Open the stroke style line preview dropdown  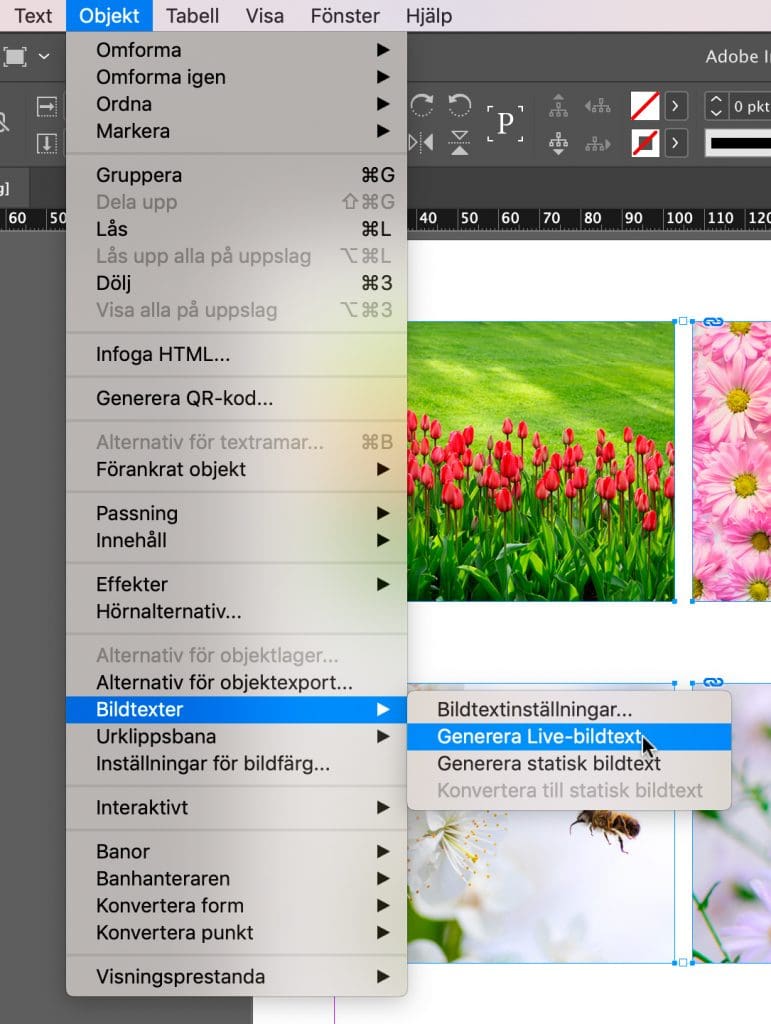tap(738, 143)
